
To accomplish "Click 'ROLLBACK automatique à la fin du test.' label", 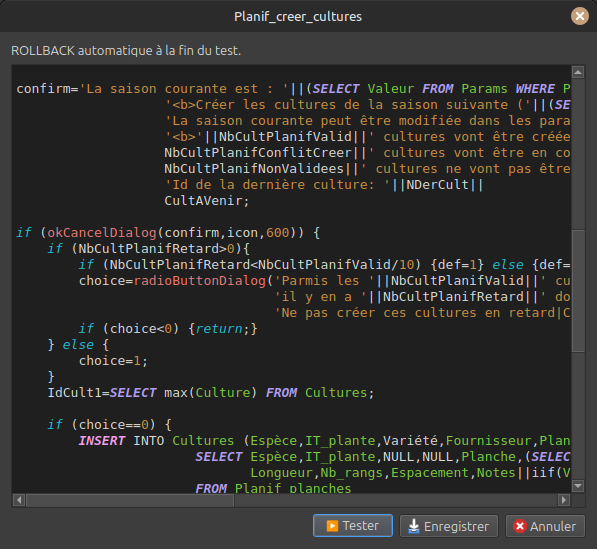I will [126, 51].
